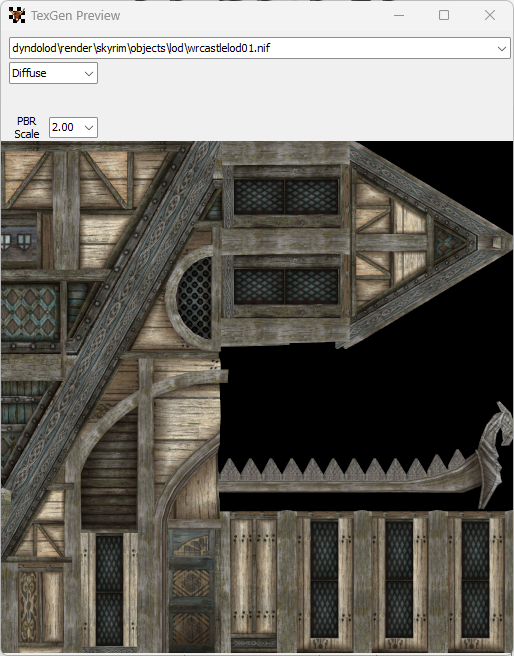Viewport: 514px width, 656px height.
Task: Maximize the TexGen Preview window
Action: tap(444, 15)
